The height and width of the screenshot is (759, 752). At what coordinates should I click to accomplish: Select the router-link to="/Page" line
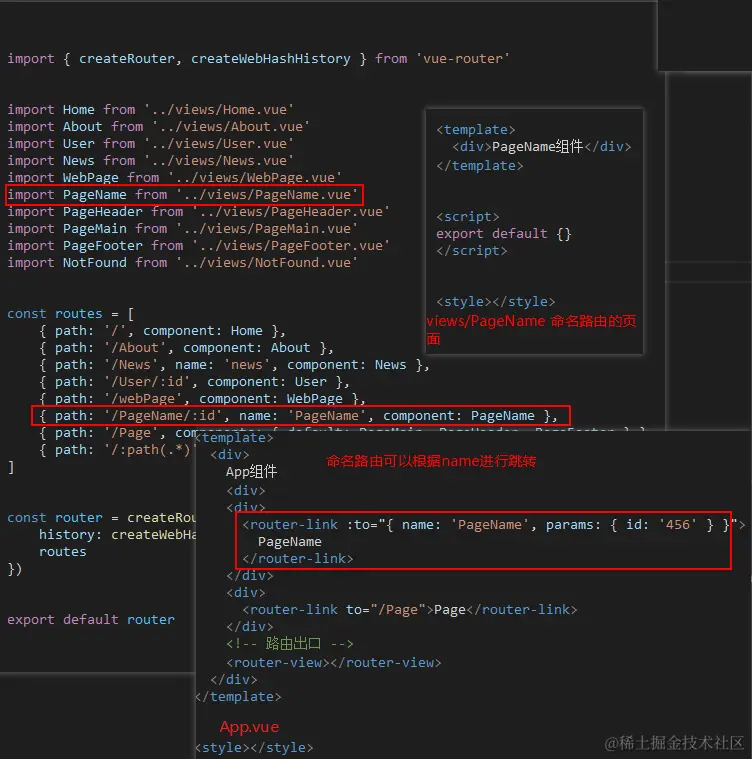(410, 609)
